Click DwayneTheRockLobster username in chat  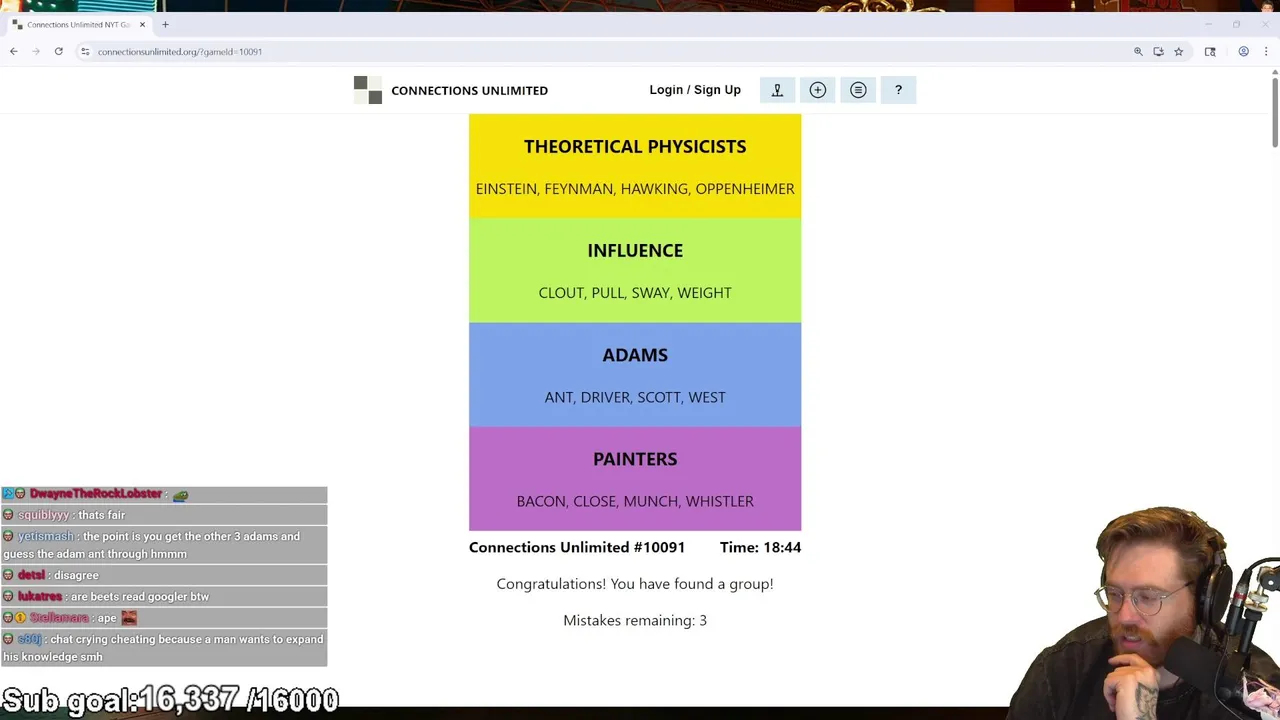pos(96,494)
